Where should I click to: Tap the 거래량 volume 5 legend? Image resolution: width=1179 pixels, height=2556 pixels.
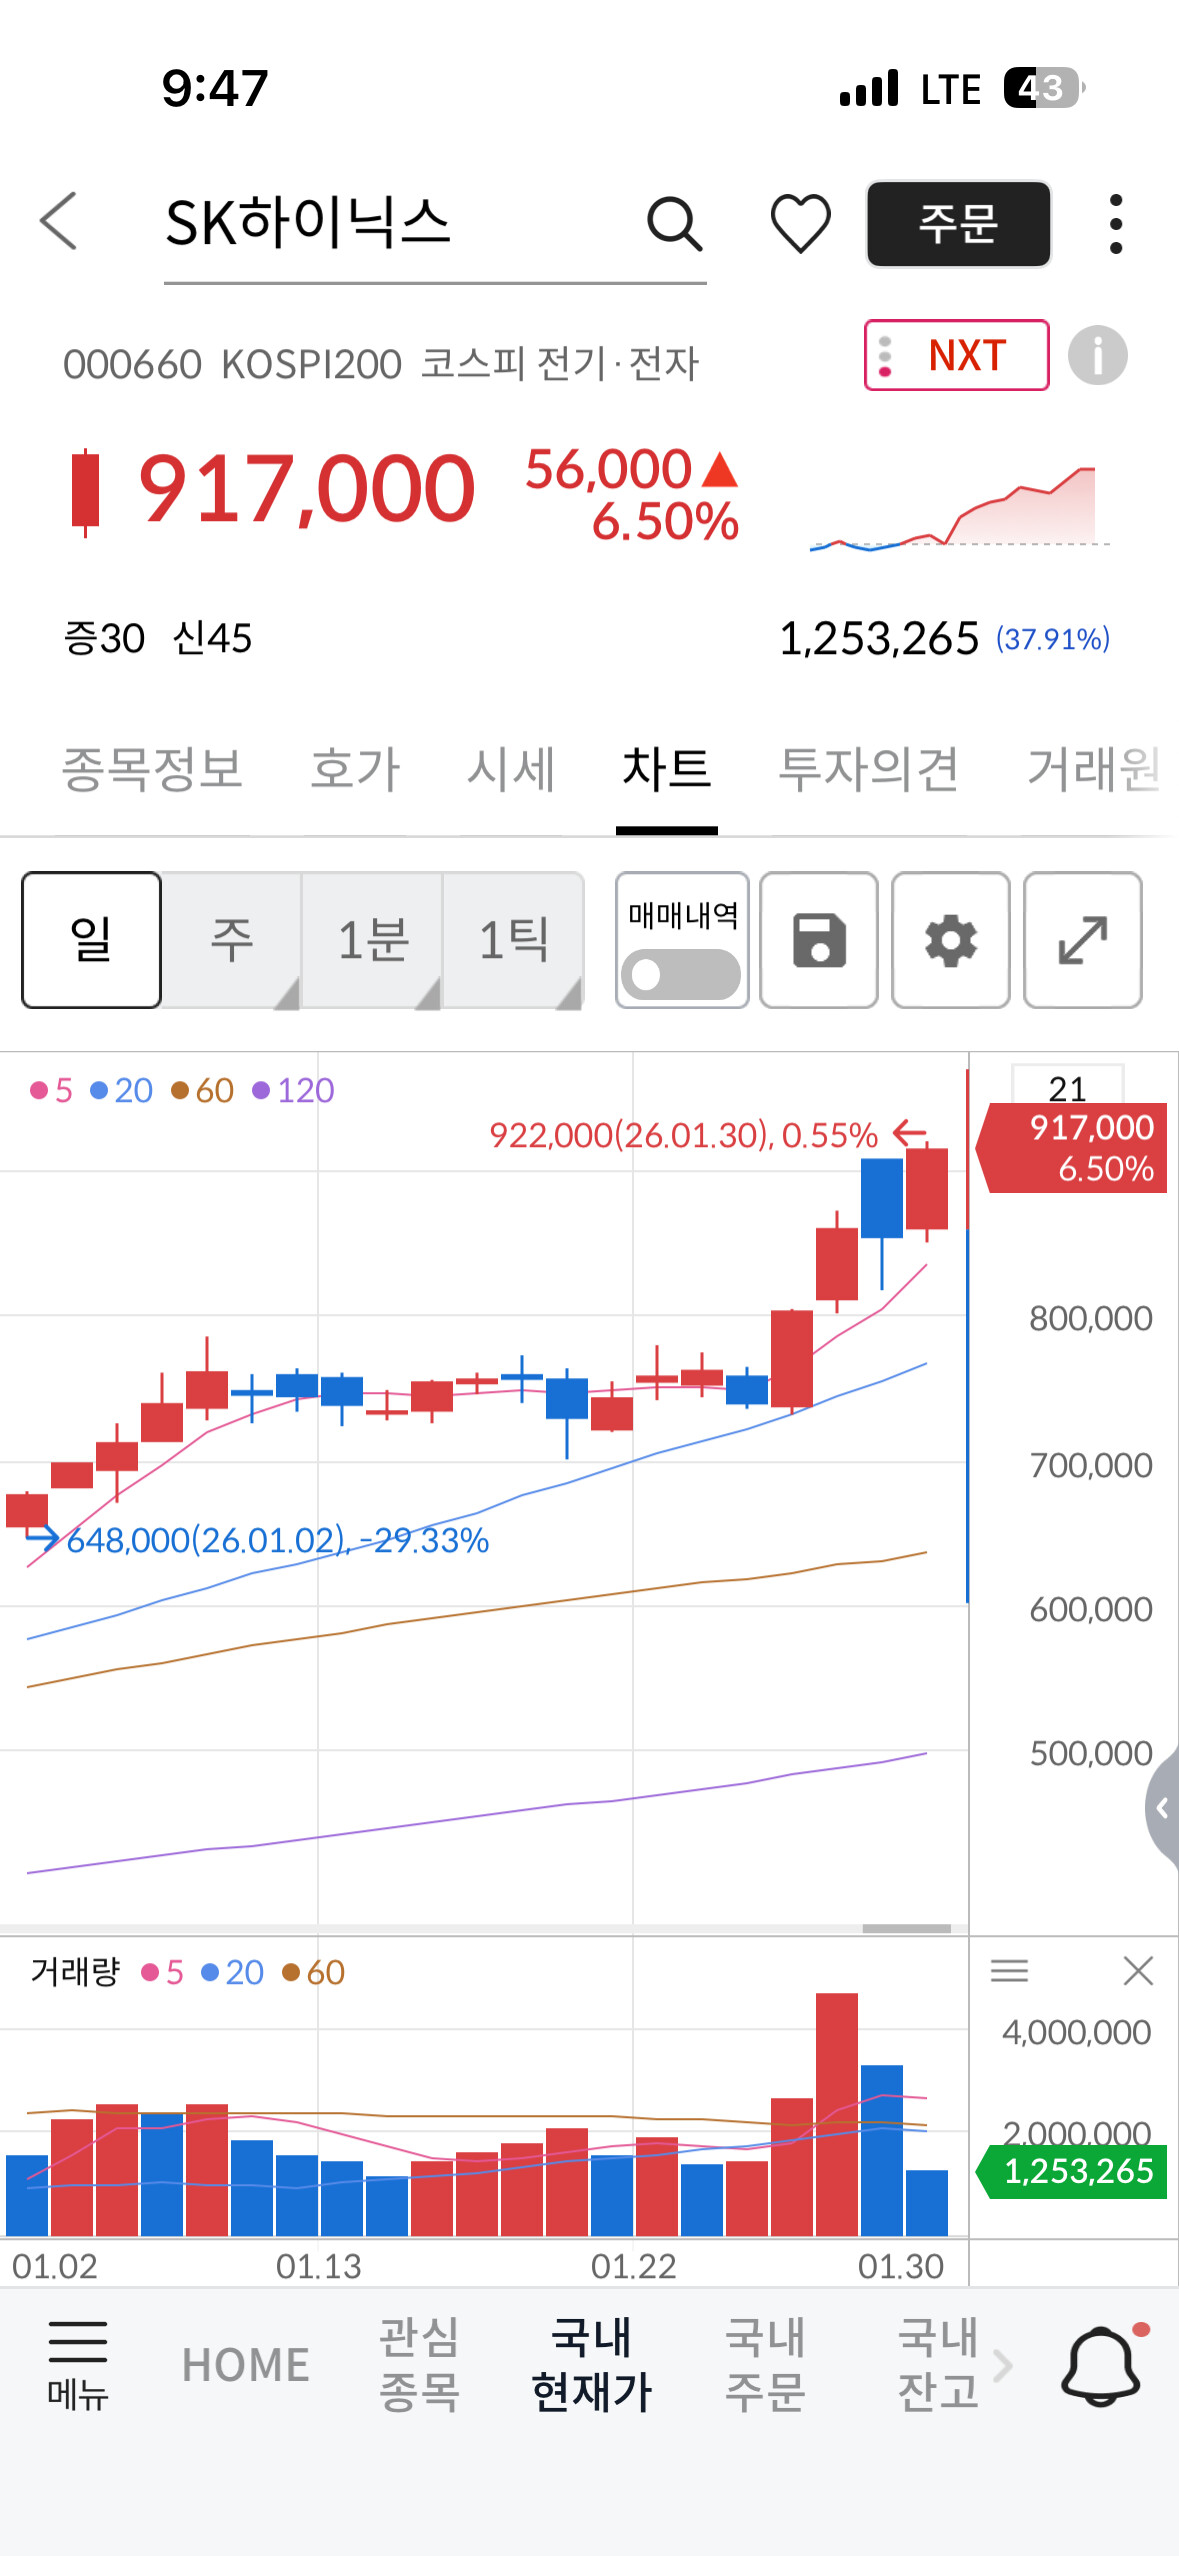(163, 1972)
